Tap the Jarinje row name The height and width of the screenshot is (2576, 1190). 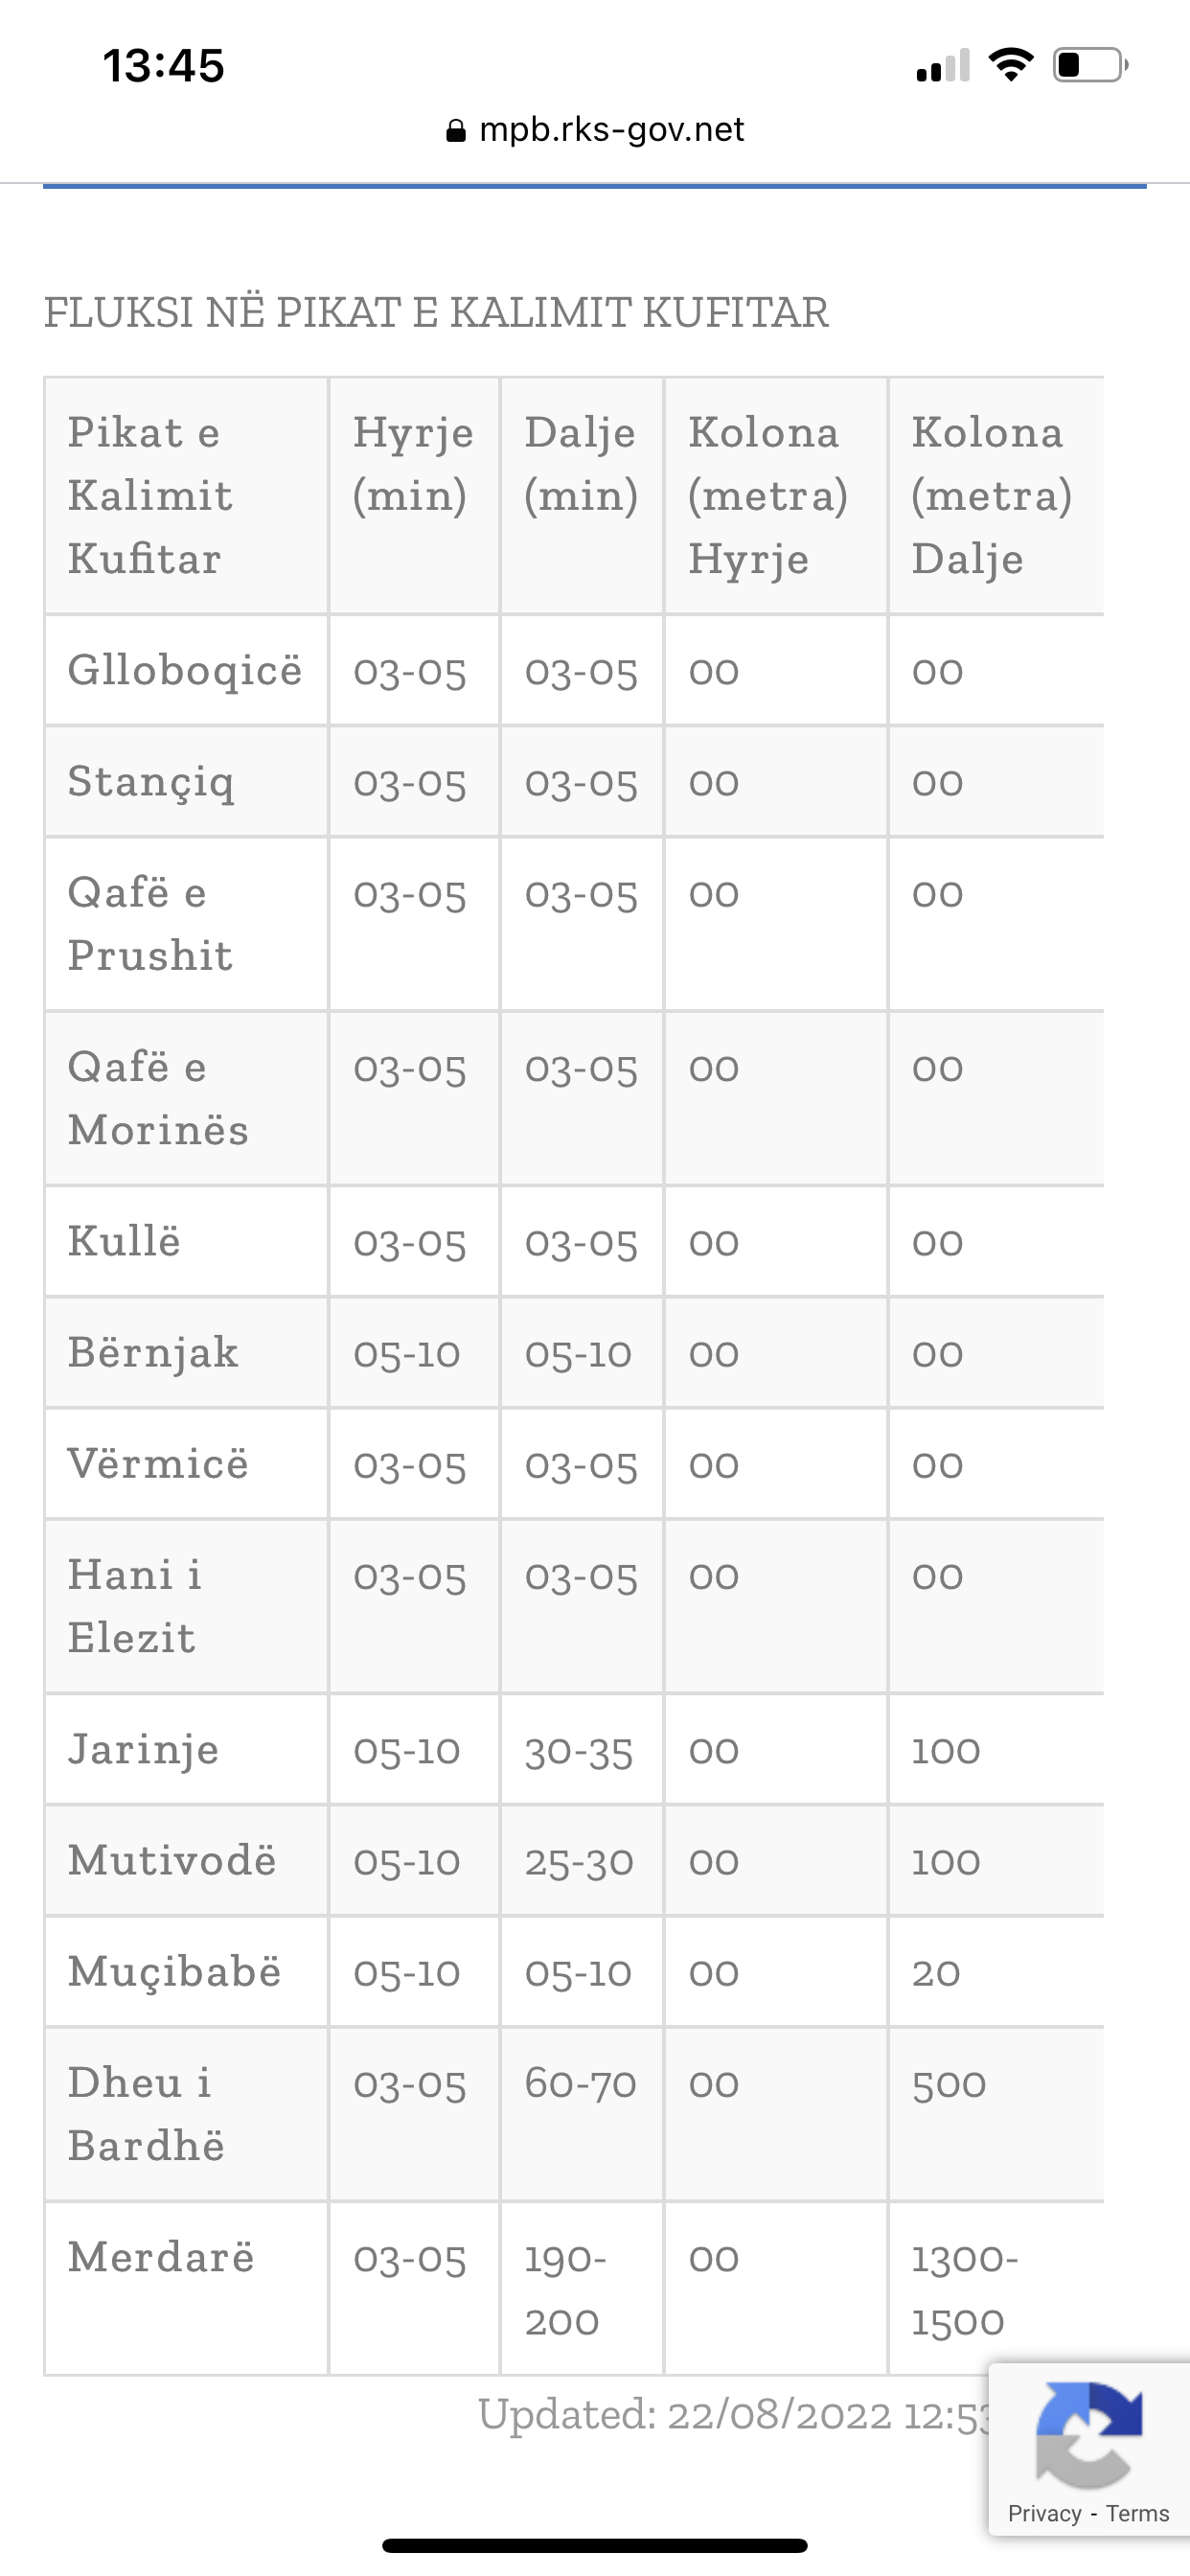tap(143, 1750)
